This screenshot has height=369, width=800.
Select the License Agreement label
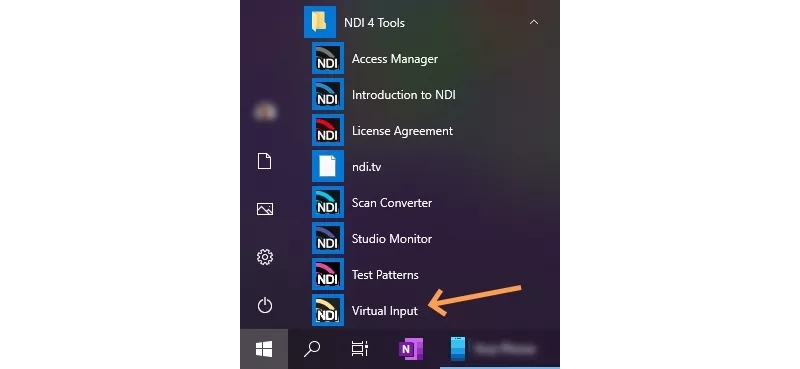click(403, 131)
